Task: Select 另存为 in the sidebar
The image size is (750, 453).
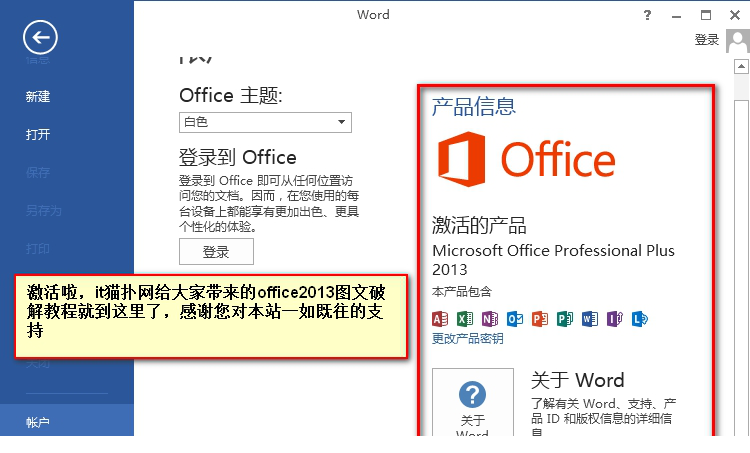Action: (x=44, y=210)
